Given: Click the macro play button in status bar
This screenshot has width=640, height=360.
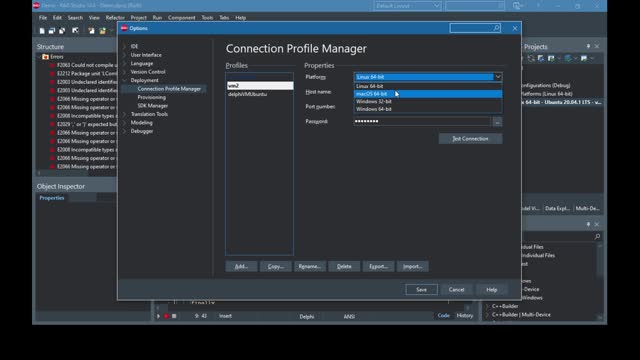Looking at the screenshot, I should coord(158,316).
